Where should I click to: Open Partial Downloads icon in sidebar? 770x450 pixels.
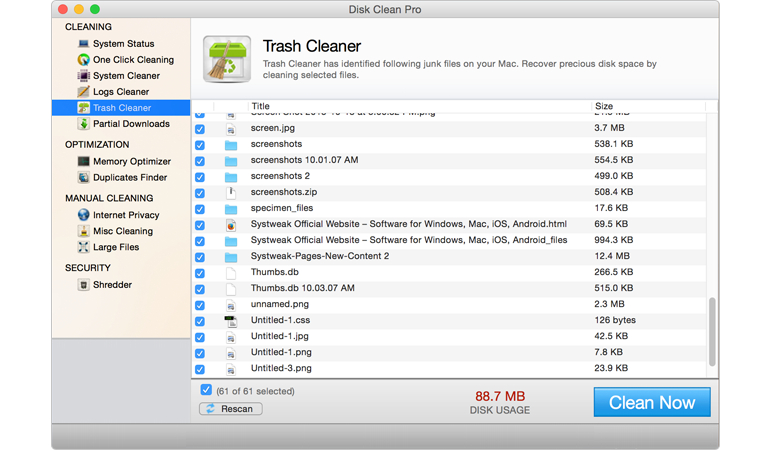[83, 124]
